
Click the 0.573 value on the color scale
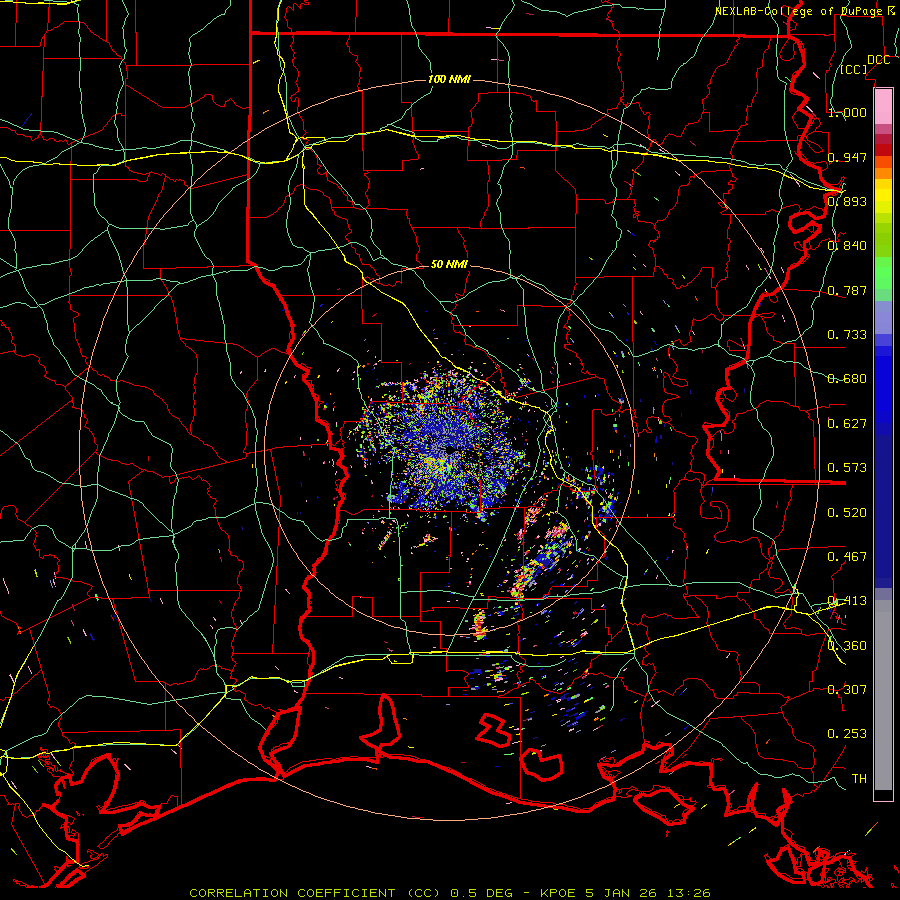click(847, 468)
